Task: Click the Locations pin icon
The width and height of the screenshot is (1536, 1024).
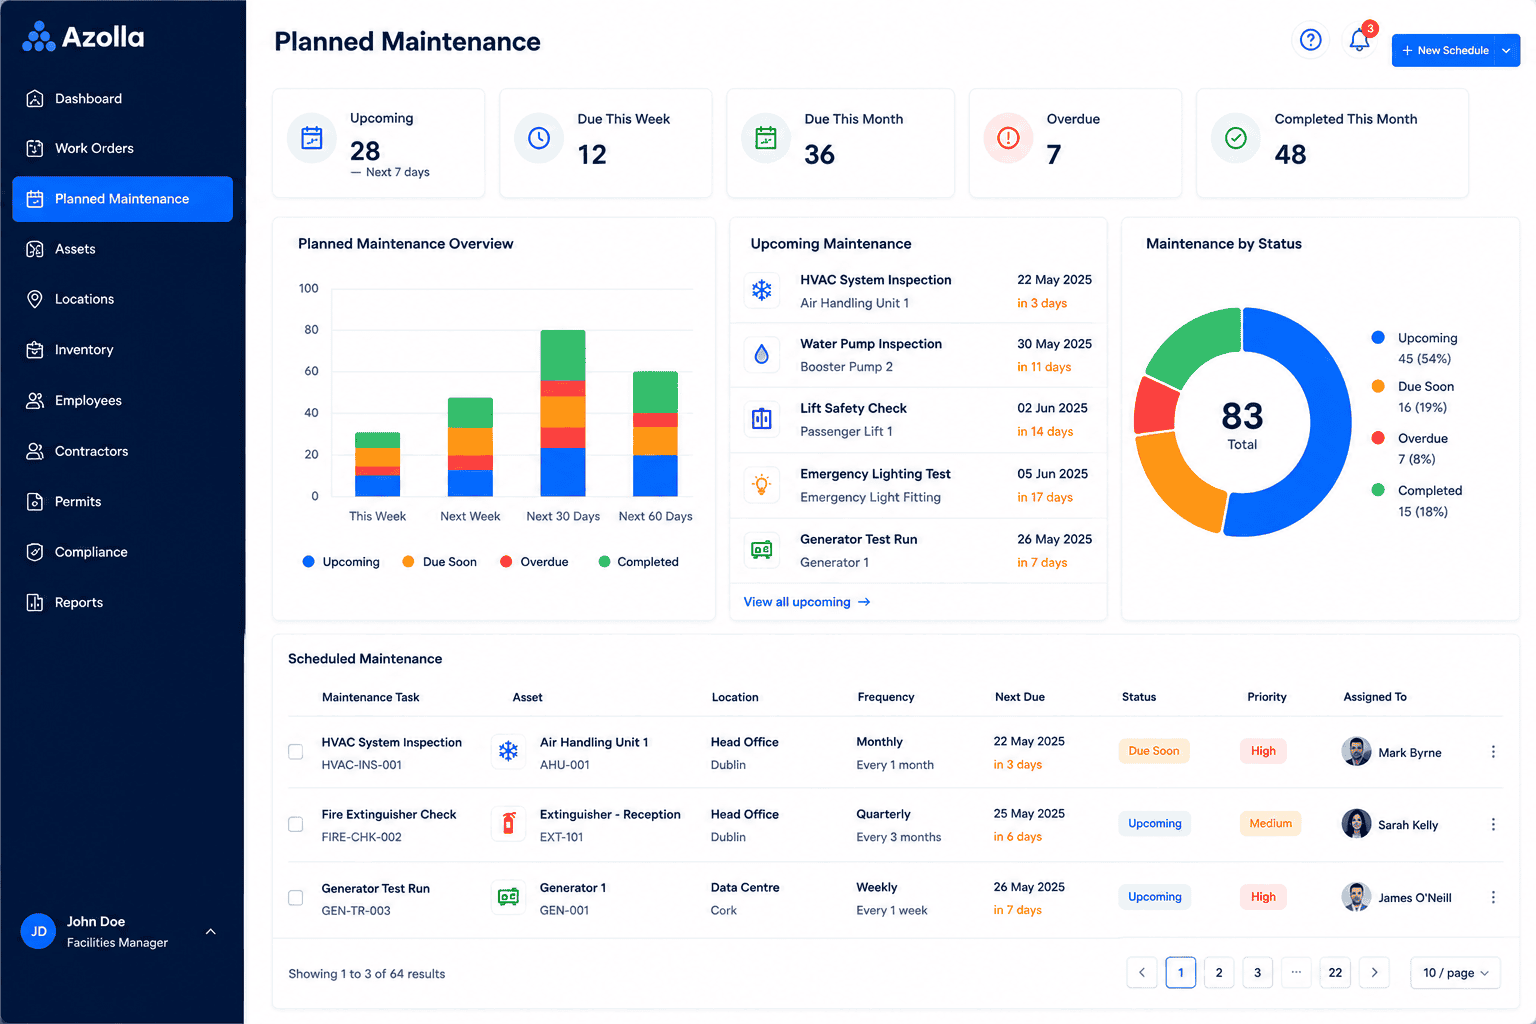Action: click(35, 299)
